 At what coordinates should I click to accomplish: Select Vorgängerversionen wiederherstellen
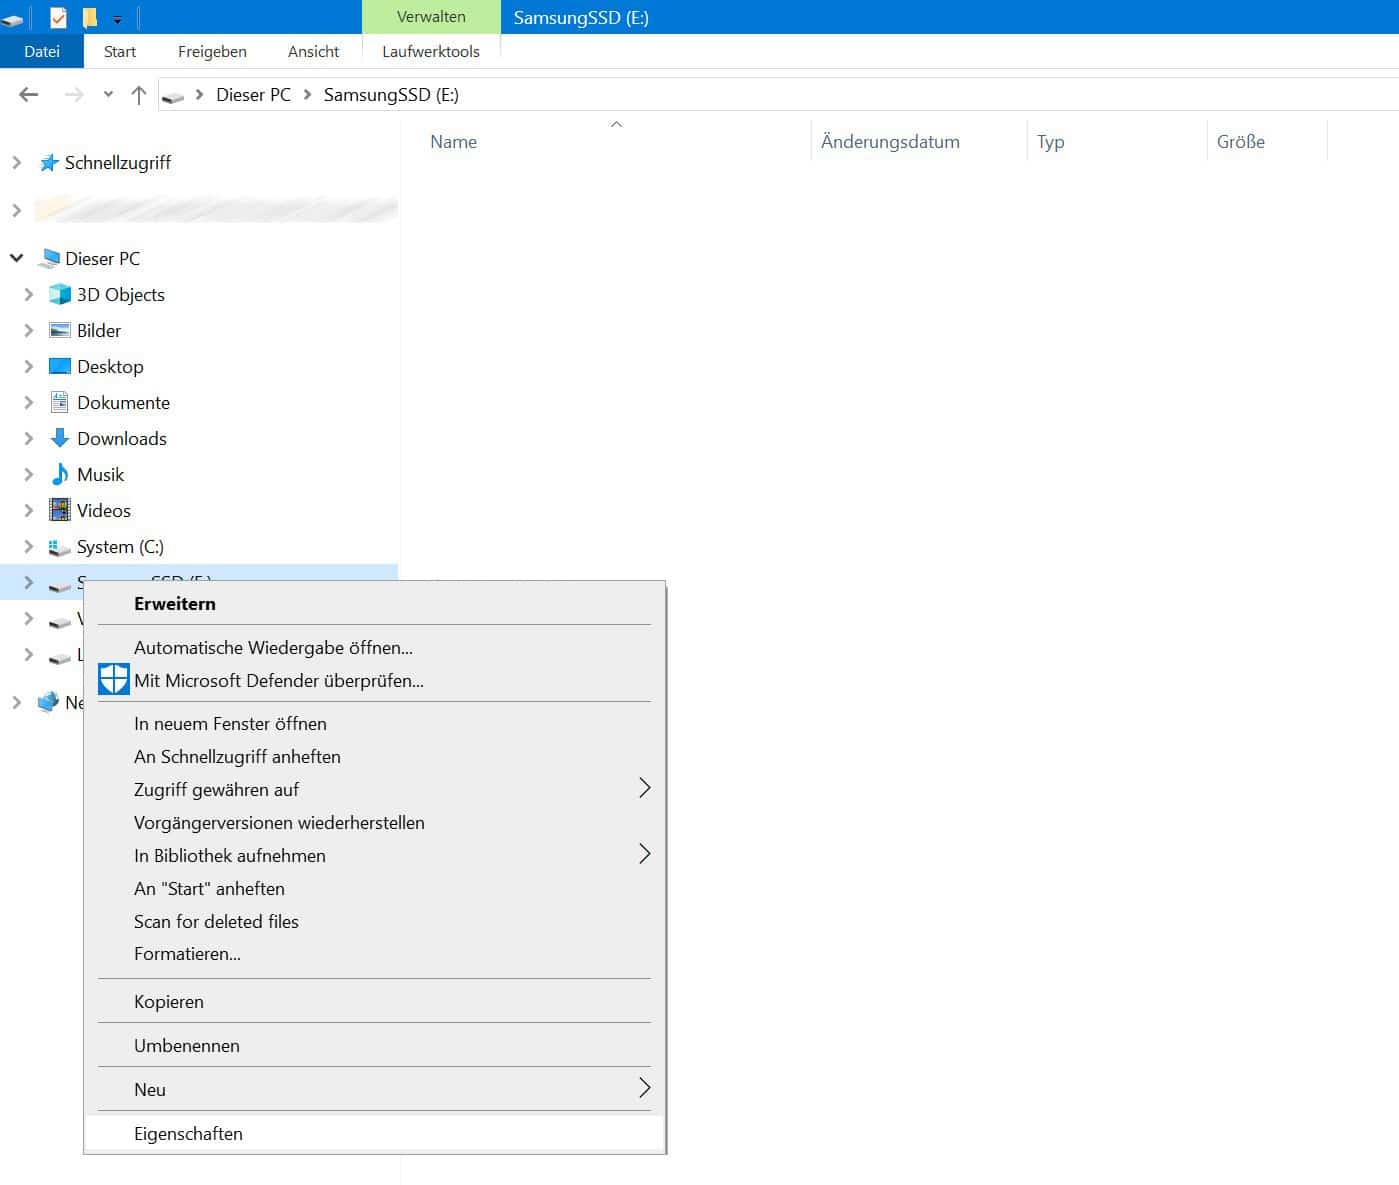click(x=375, y=822)
